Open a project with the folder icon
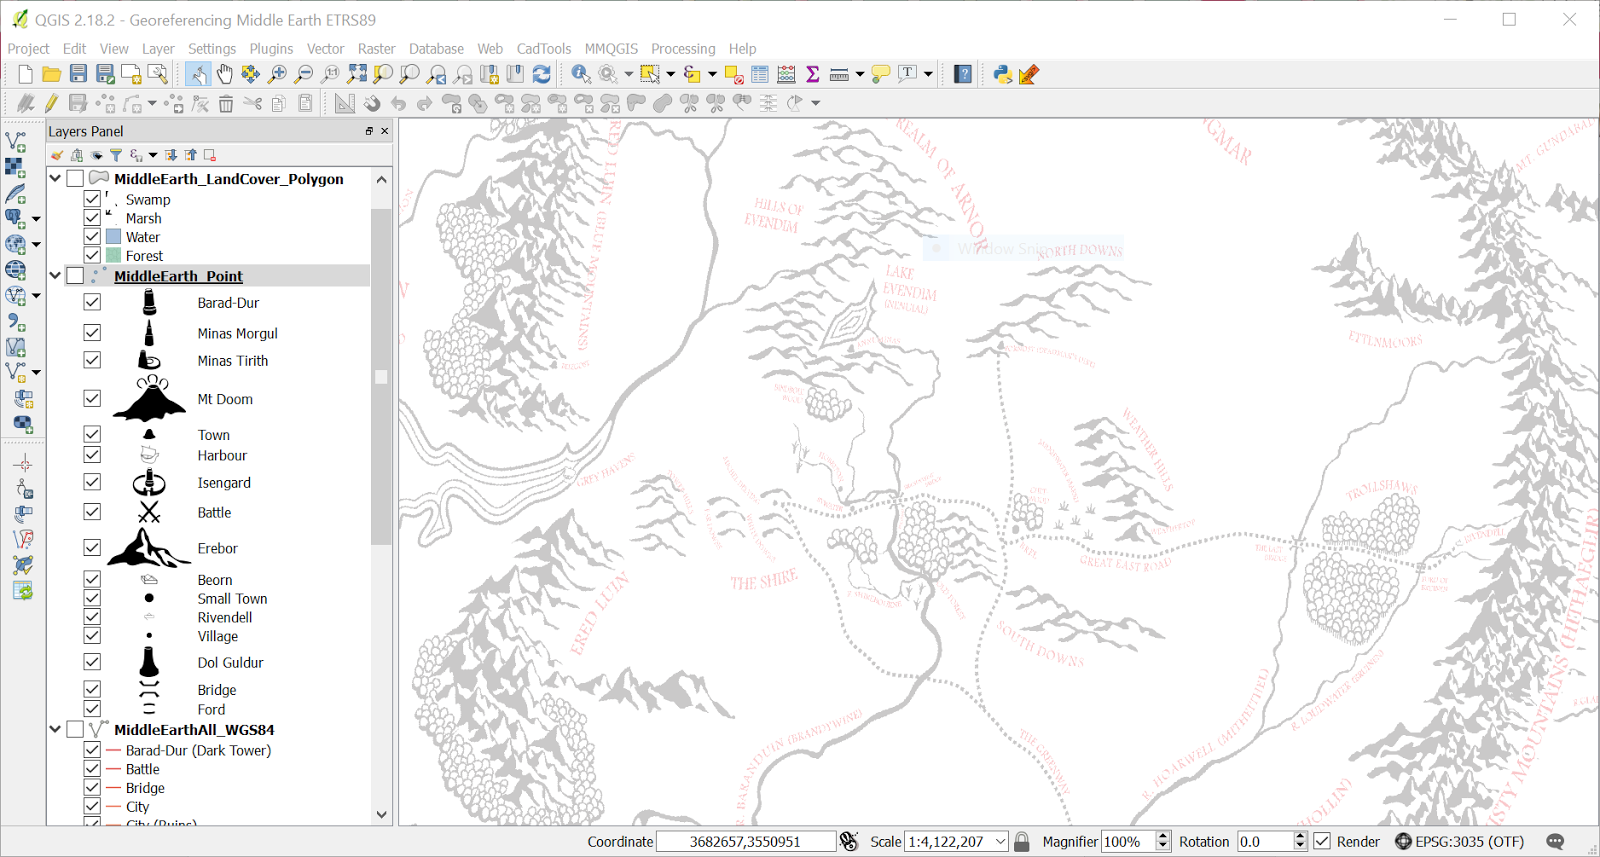This screenshot has width=1600, height=857. (x=51, y=74)
